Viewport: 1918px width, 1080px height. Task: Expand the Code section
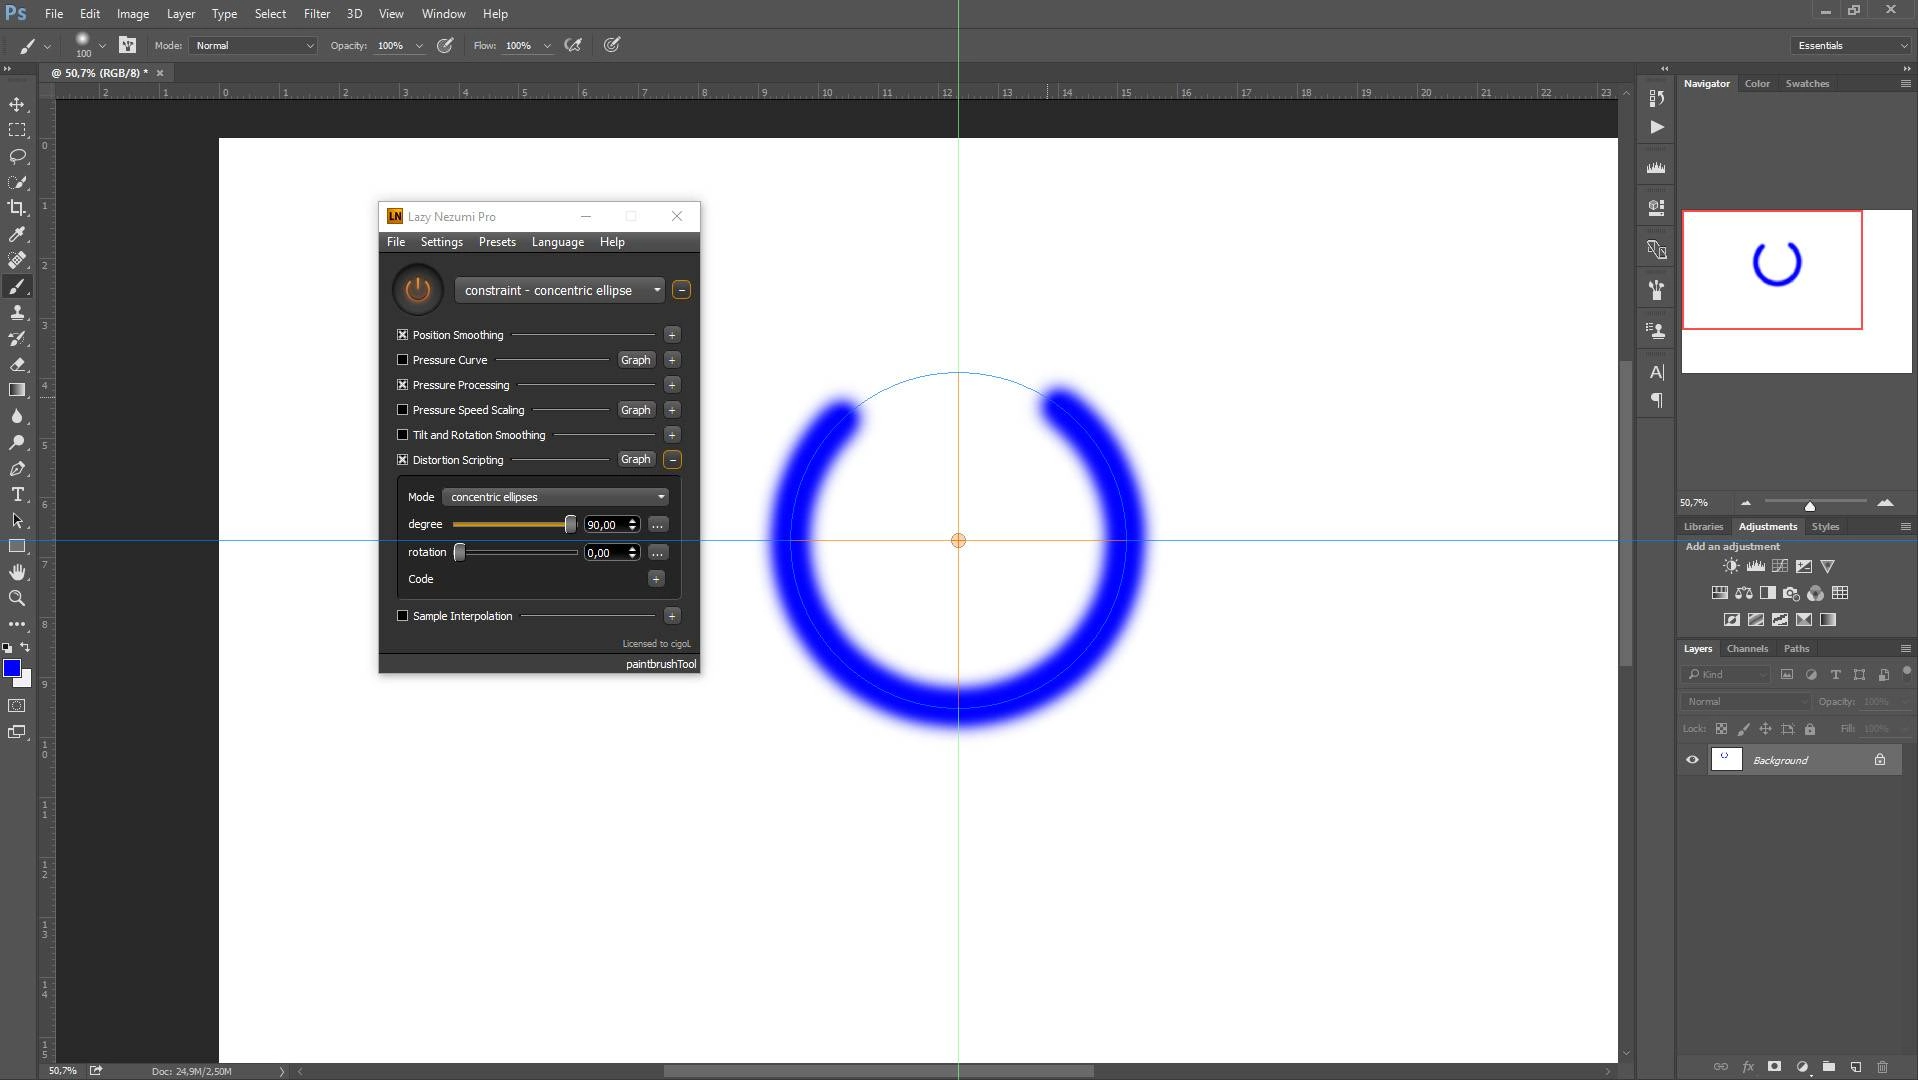pos(656,579)
